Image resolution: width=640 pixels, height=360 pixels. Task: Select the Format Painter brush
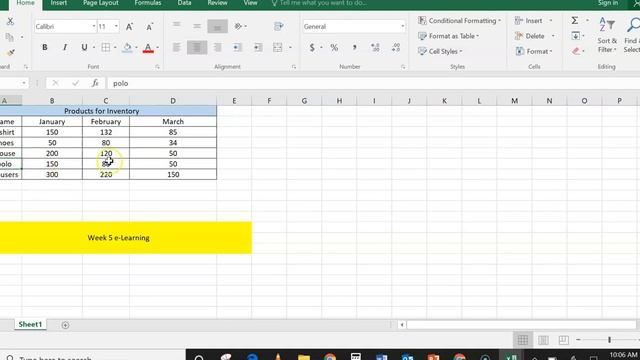click(10, 52)
